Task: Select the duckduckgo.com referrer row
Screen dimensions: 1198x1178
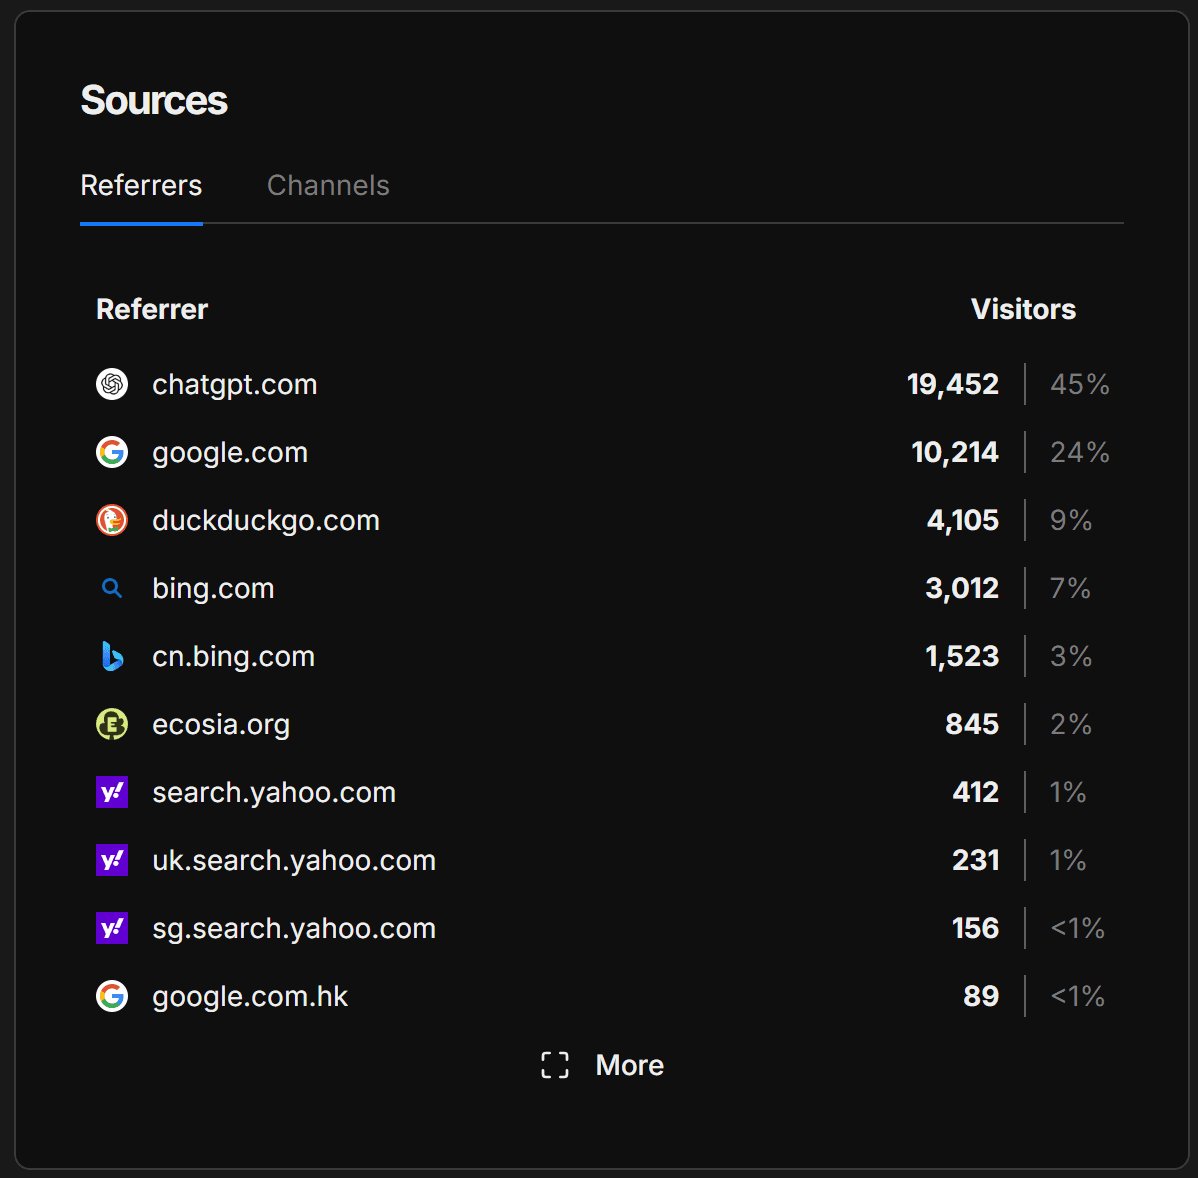Action: click(x=266, y=520)
